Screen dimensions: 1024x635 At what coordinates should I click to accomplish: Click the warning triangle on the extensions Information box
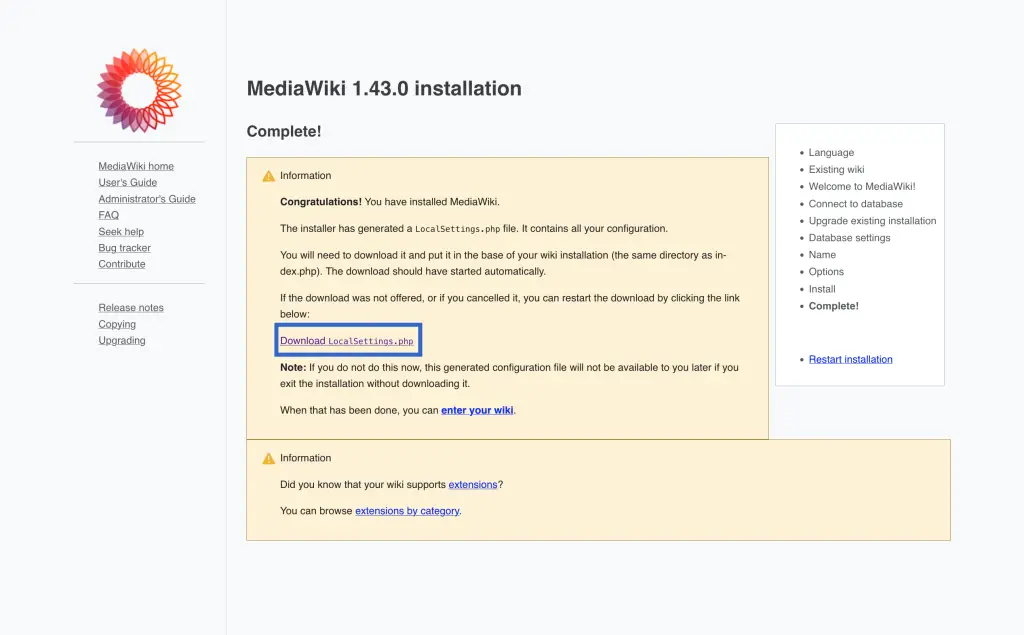pos(268,457)
